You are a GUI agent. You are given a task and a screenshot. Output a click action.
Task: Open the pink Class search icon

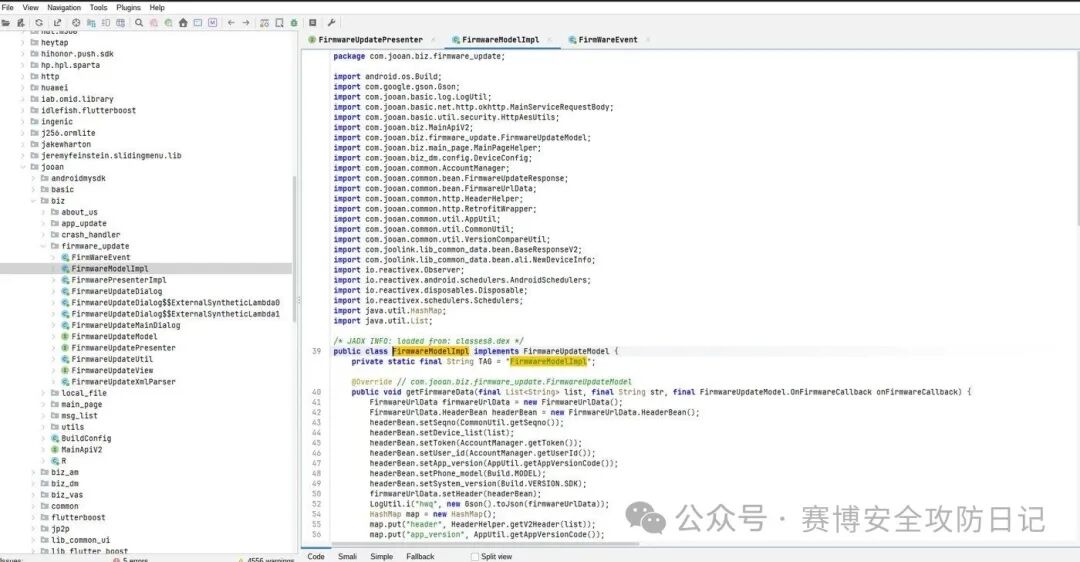pos(154,23)
